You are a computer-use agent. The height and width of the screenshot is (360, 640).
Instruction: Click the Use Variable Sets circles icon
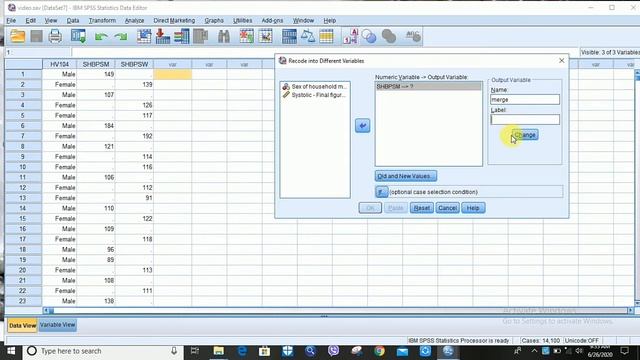pos(369,36)
